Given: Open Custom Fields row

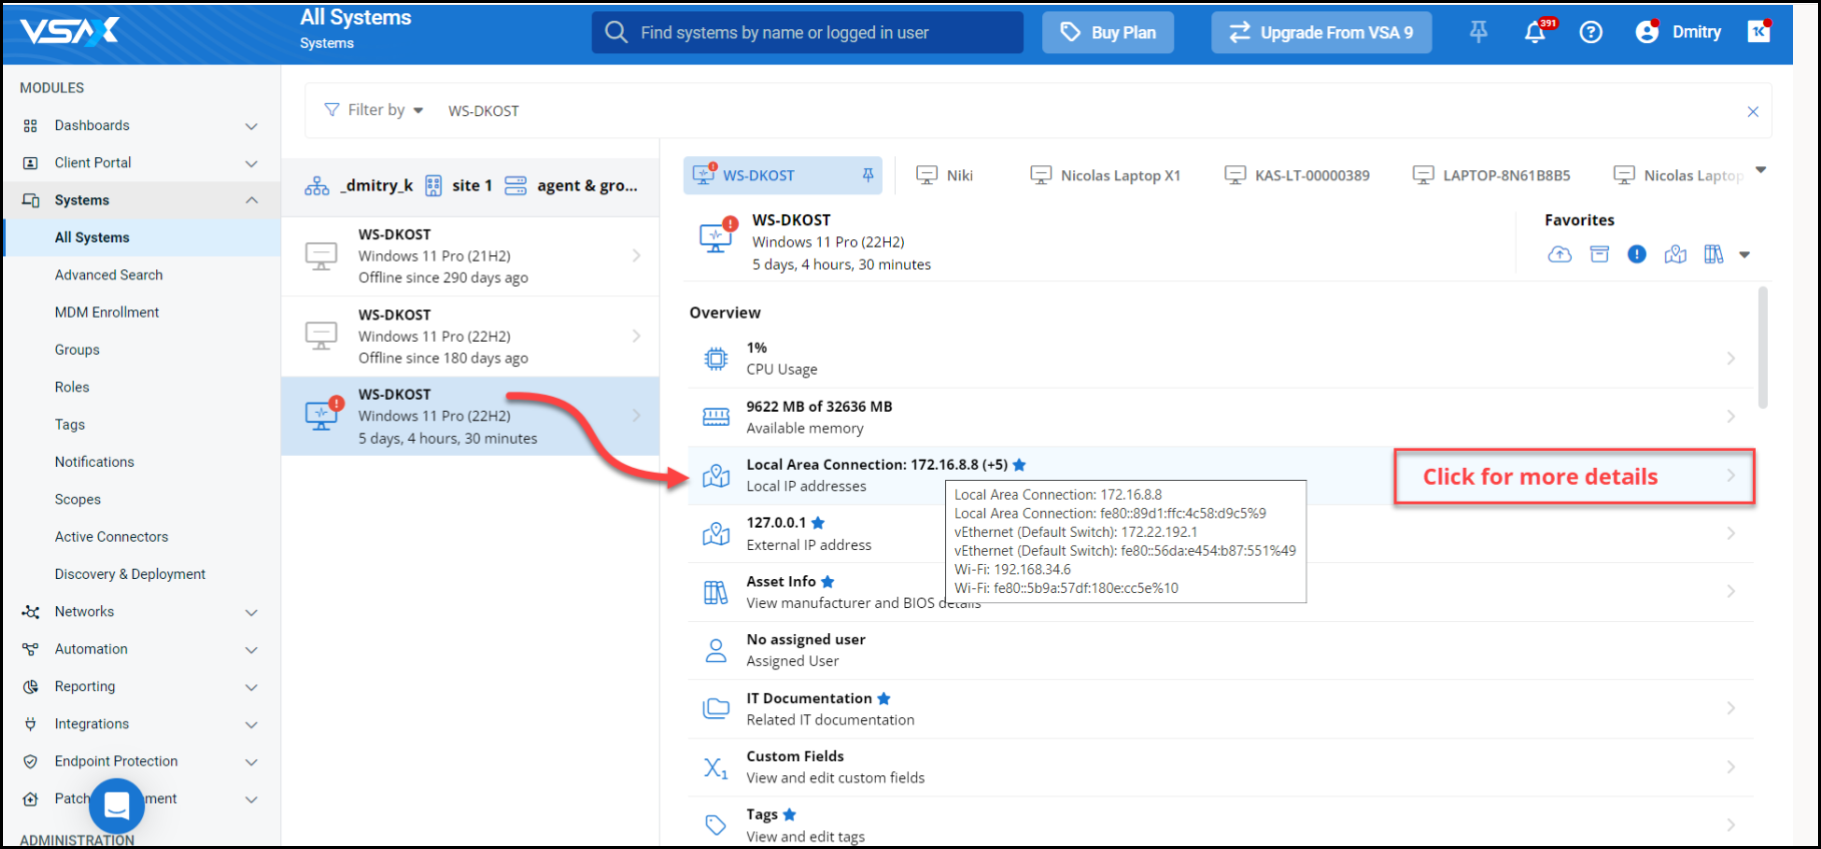Looking at the screenshot, I should coord(1220,767).
